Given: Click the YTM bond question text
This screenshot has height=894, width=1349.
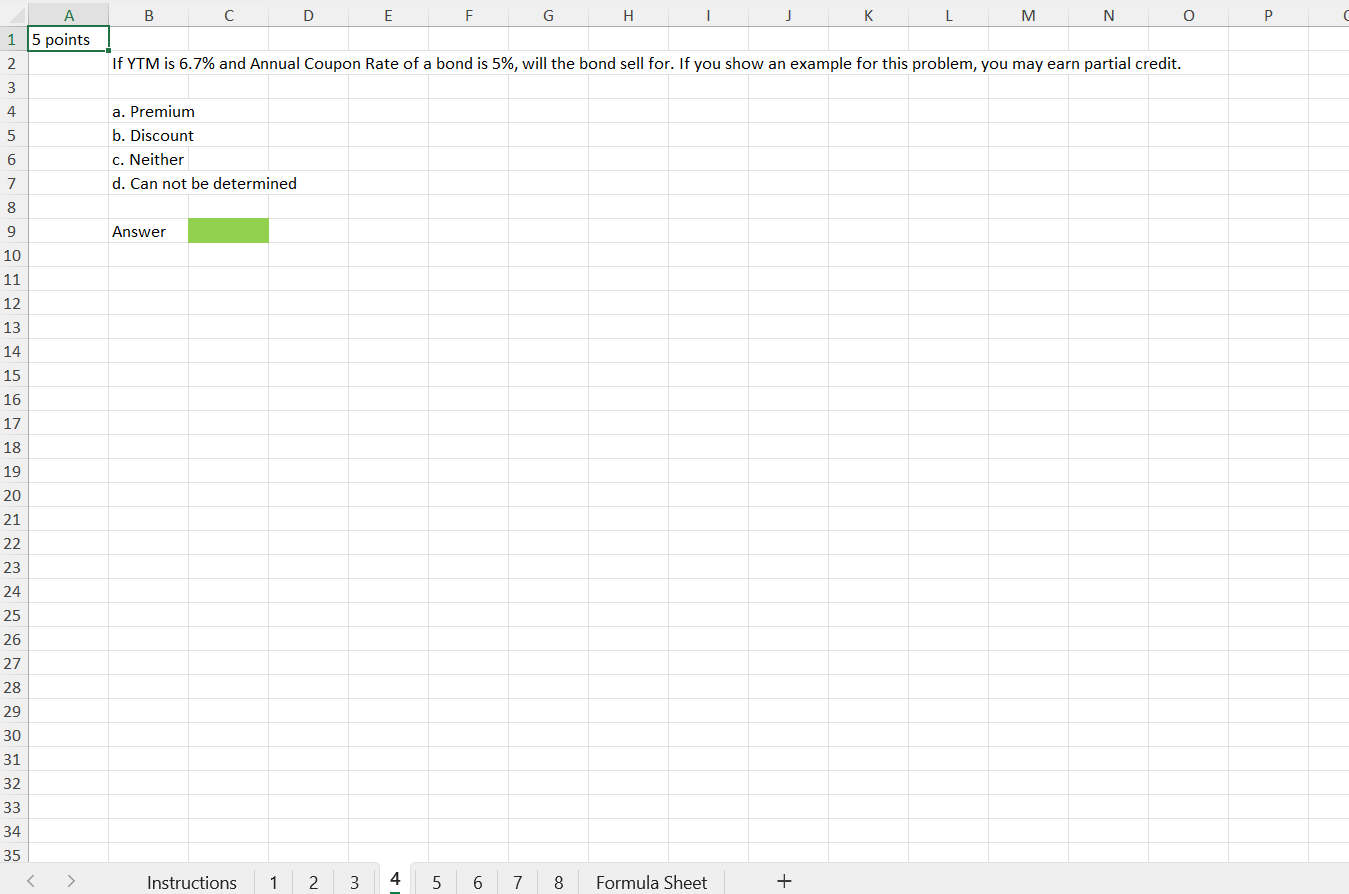Looking at the screenshot, I should point(647,63).
